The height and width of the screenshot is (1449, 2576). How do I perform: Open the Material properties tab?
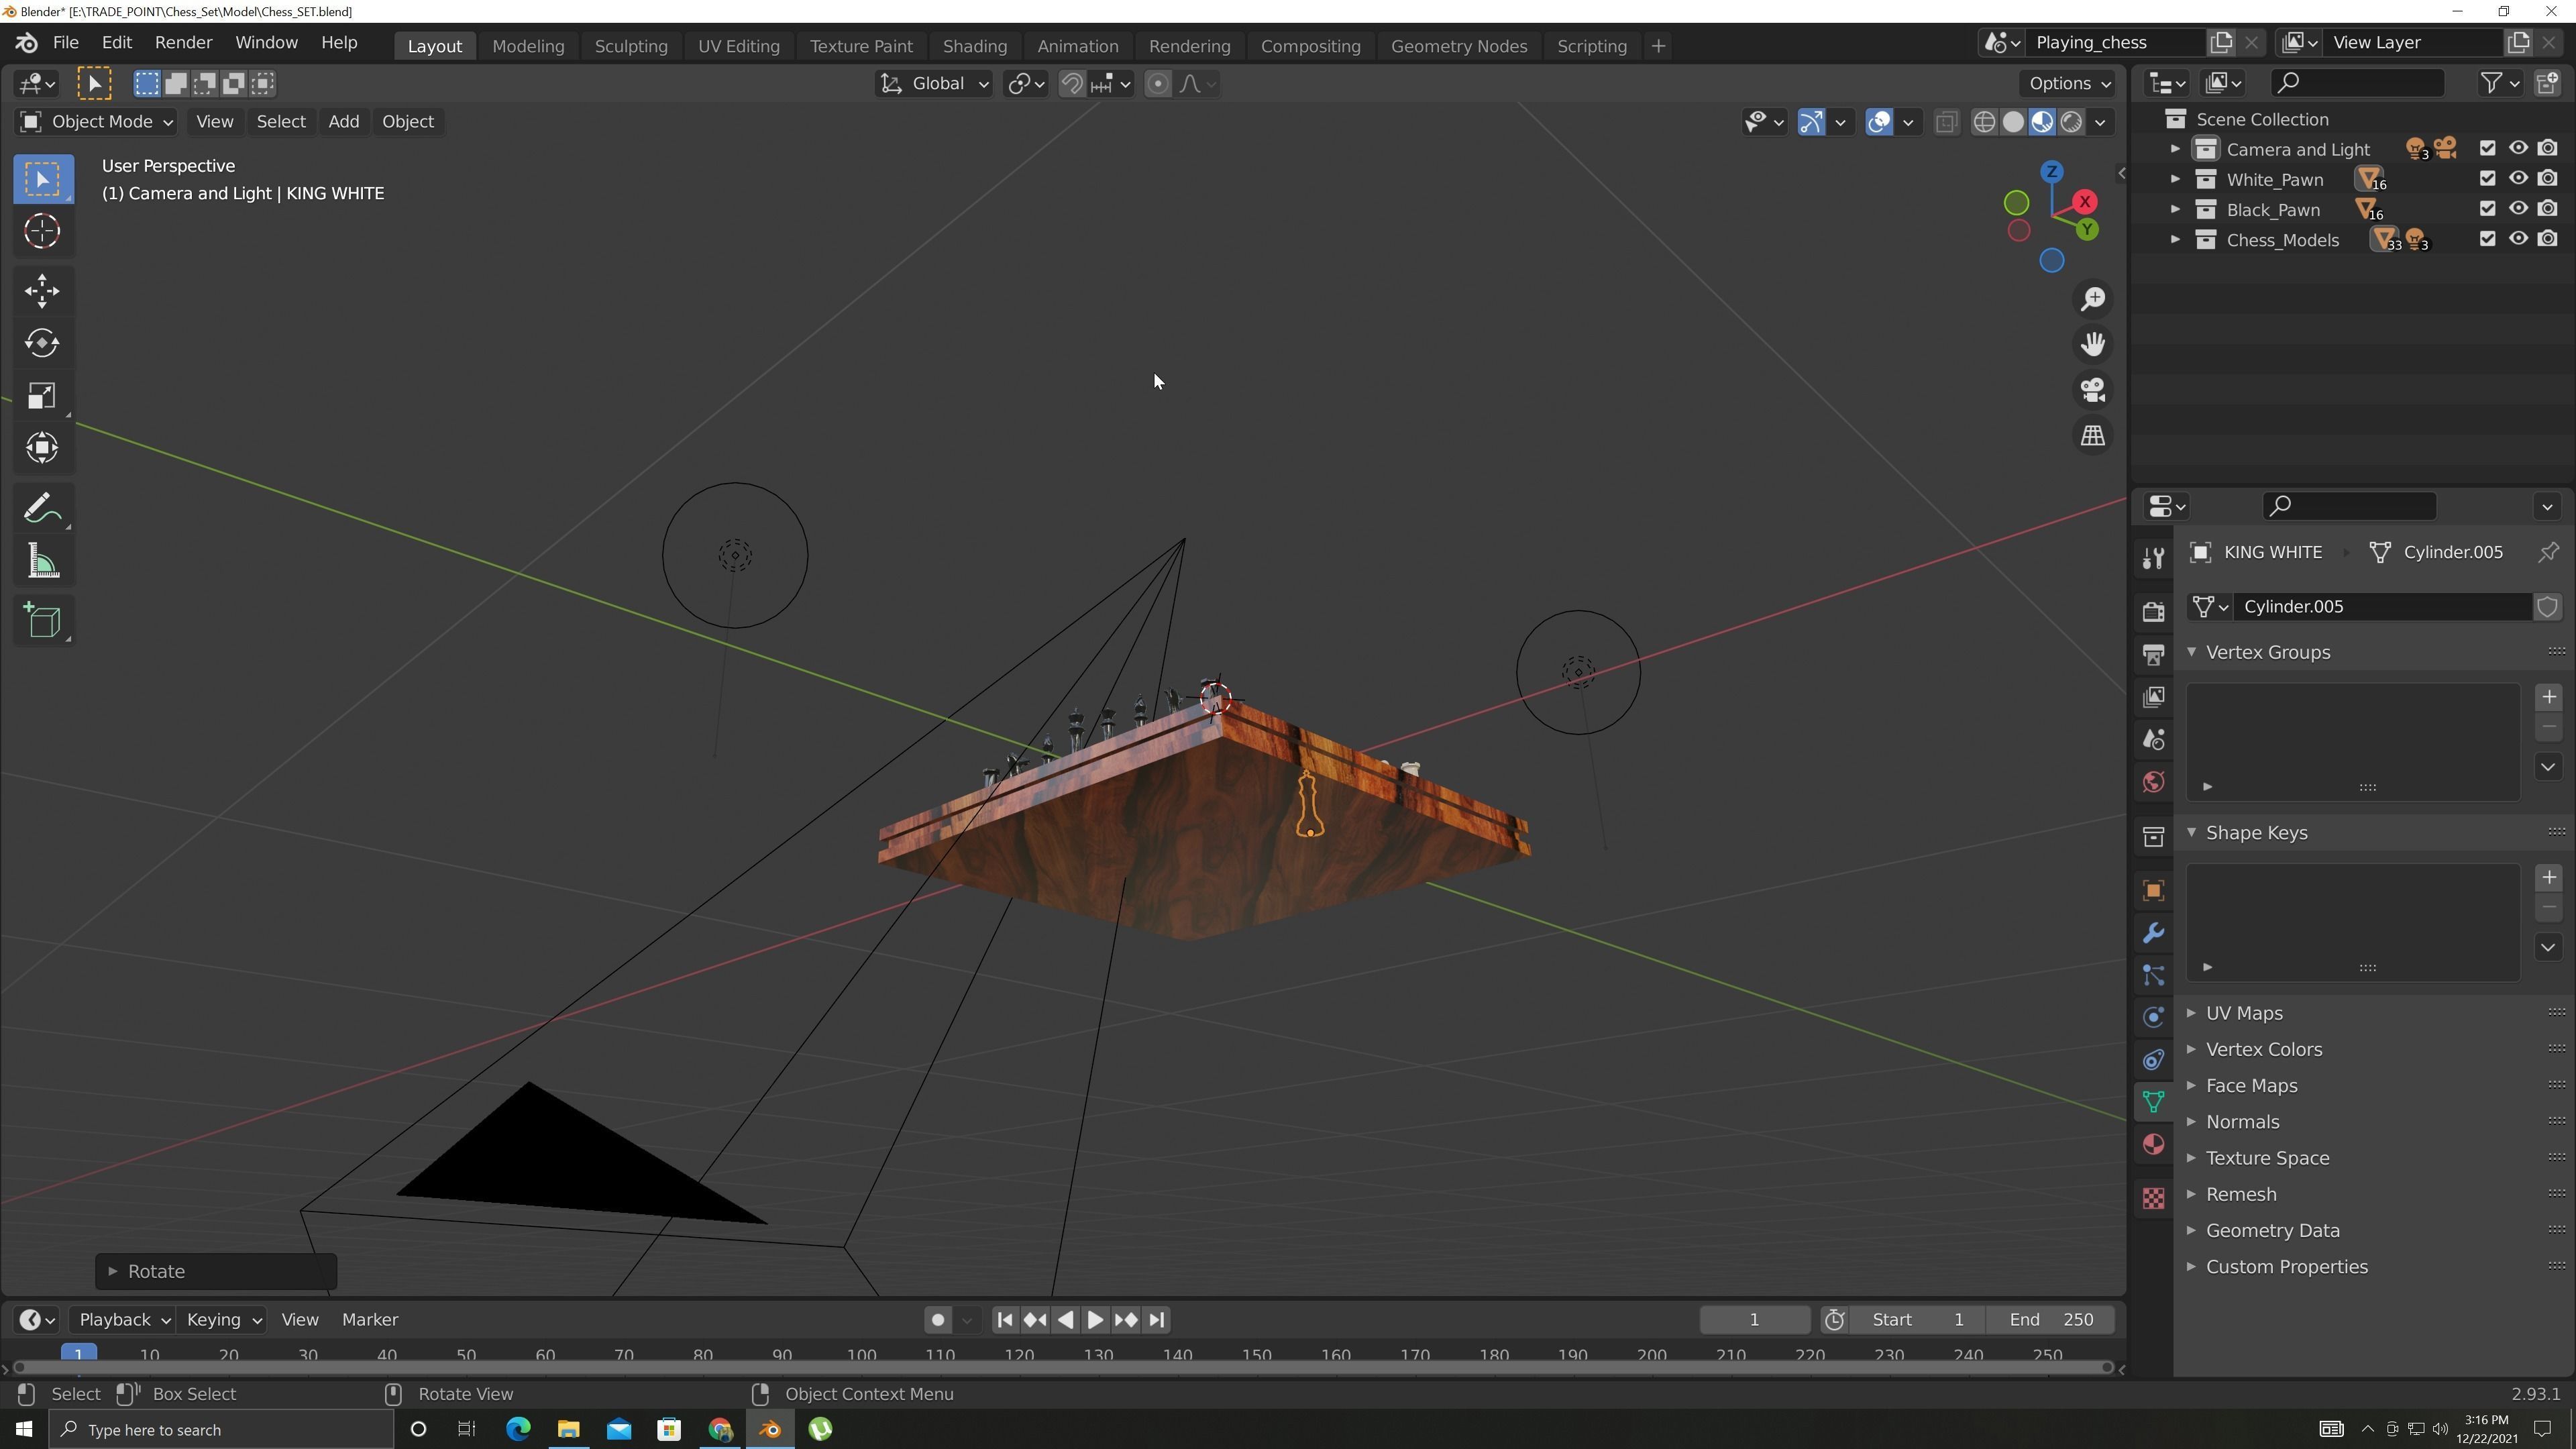(x=2153, y=1144)
